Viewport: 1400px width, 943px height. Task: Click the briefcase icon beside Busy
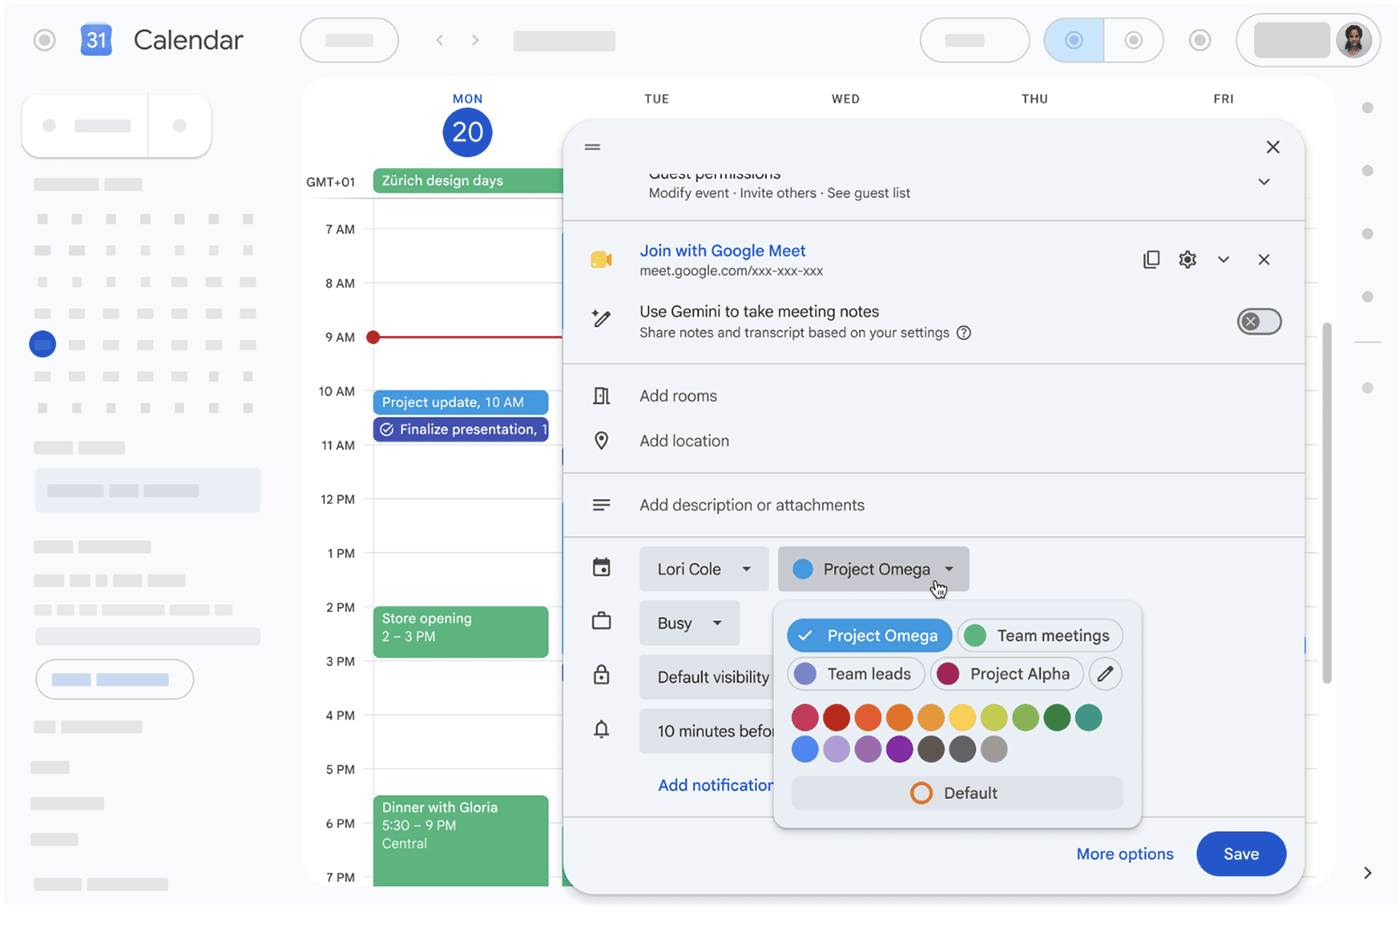click(x=601, y=622)
